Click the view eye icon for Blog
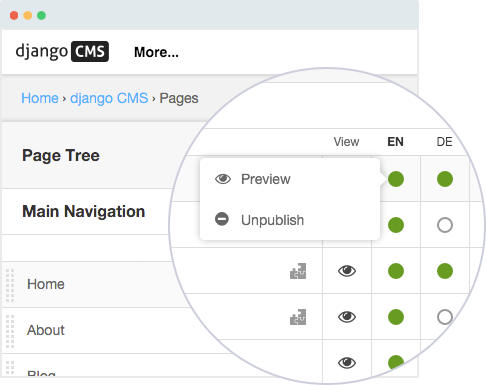The width and height of the screenshot is (486, 385). coord(347,362)
